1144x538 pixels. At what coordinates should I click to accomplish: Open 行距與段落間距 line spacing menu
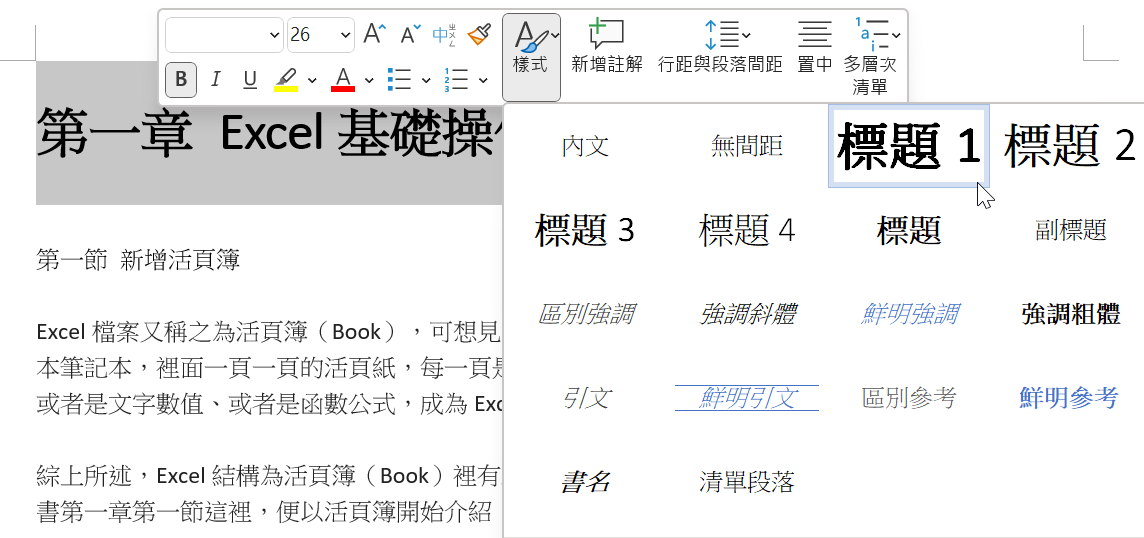[x=720, y=47]
